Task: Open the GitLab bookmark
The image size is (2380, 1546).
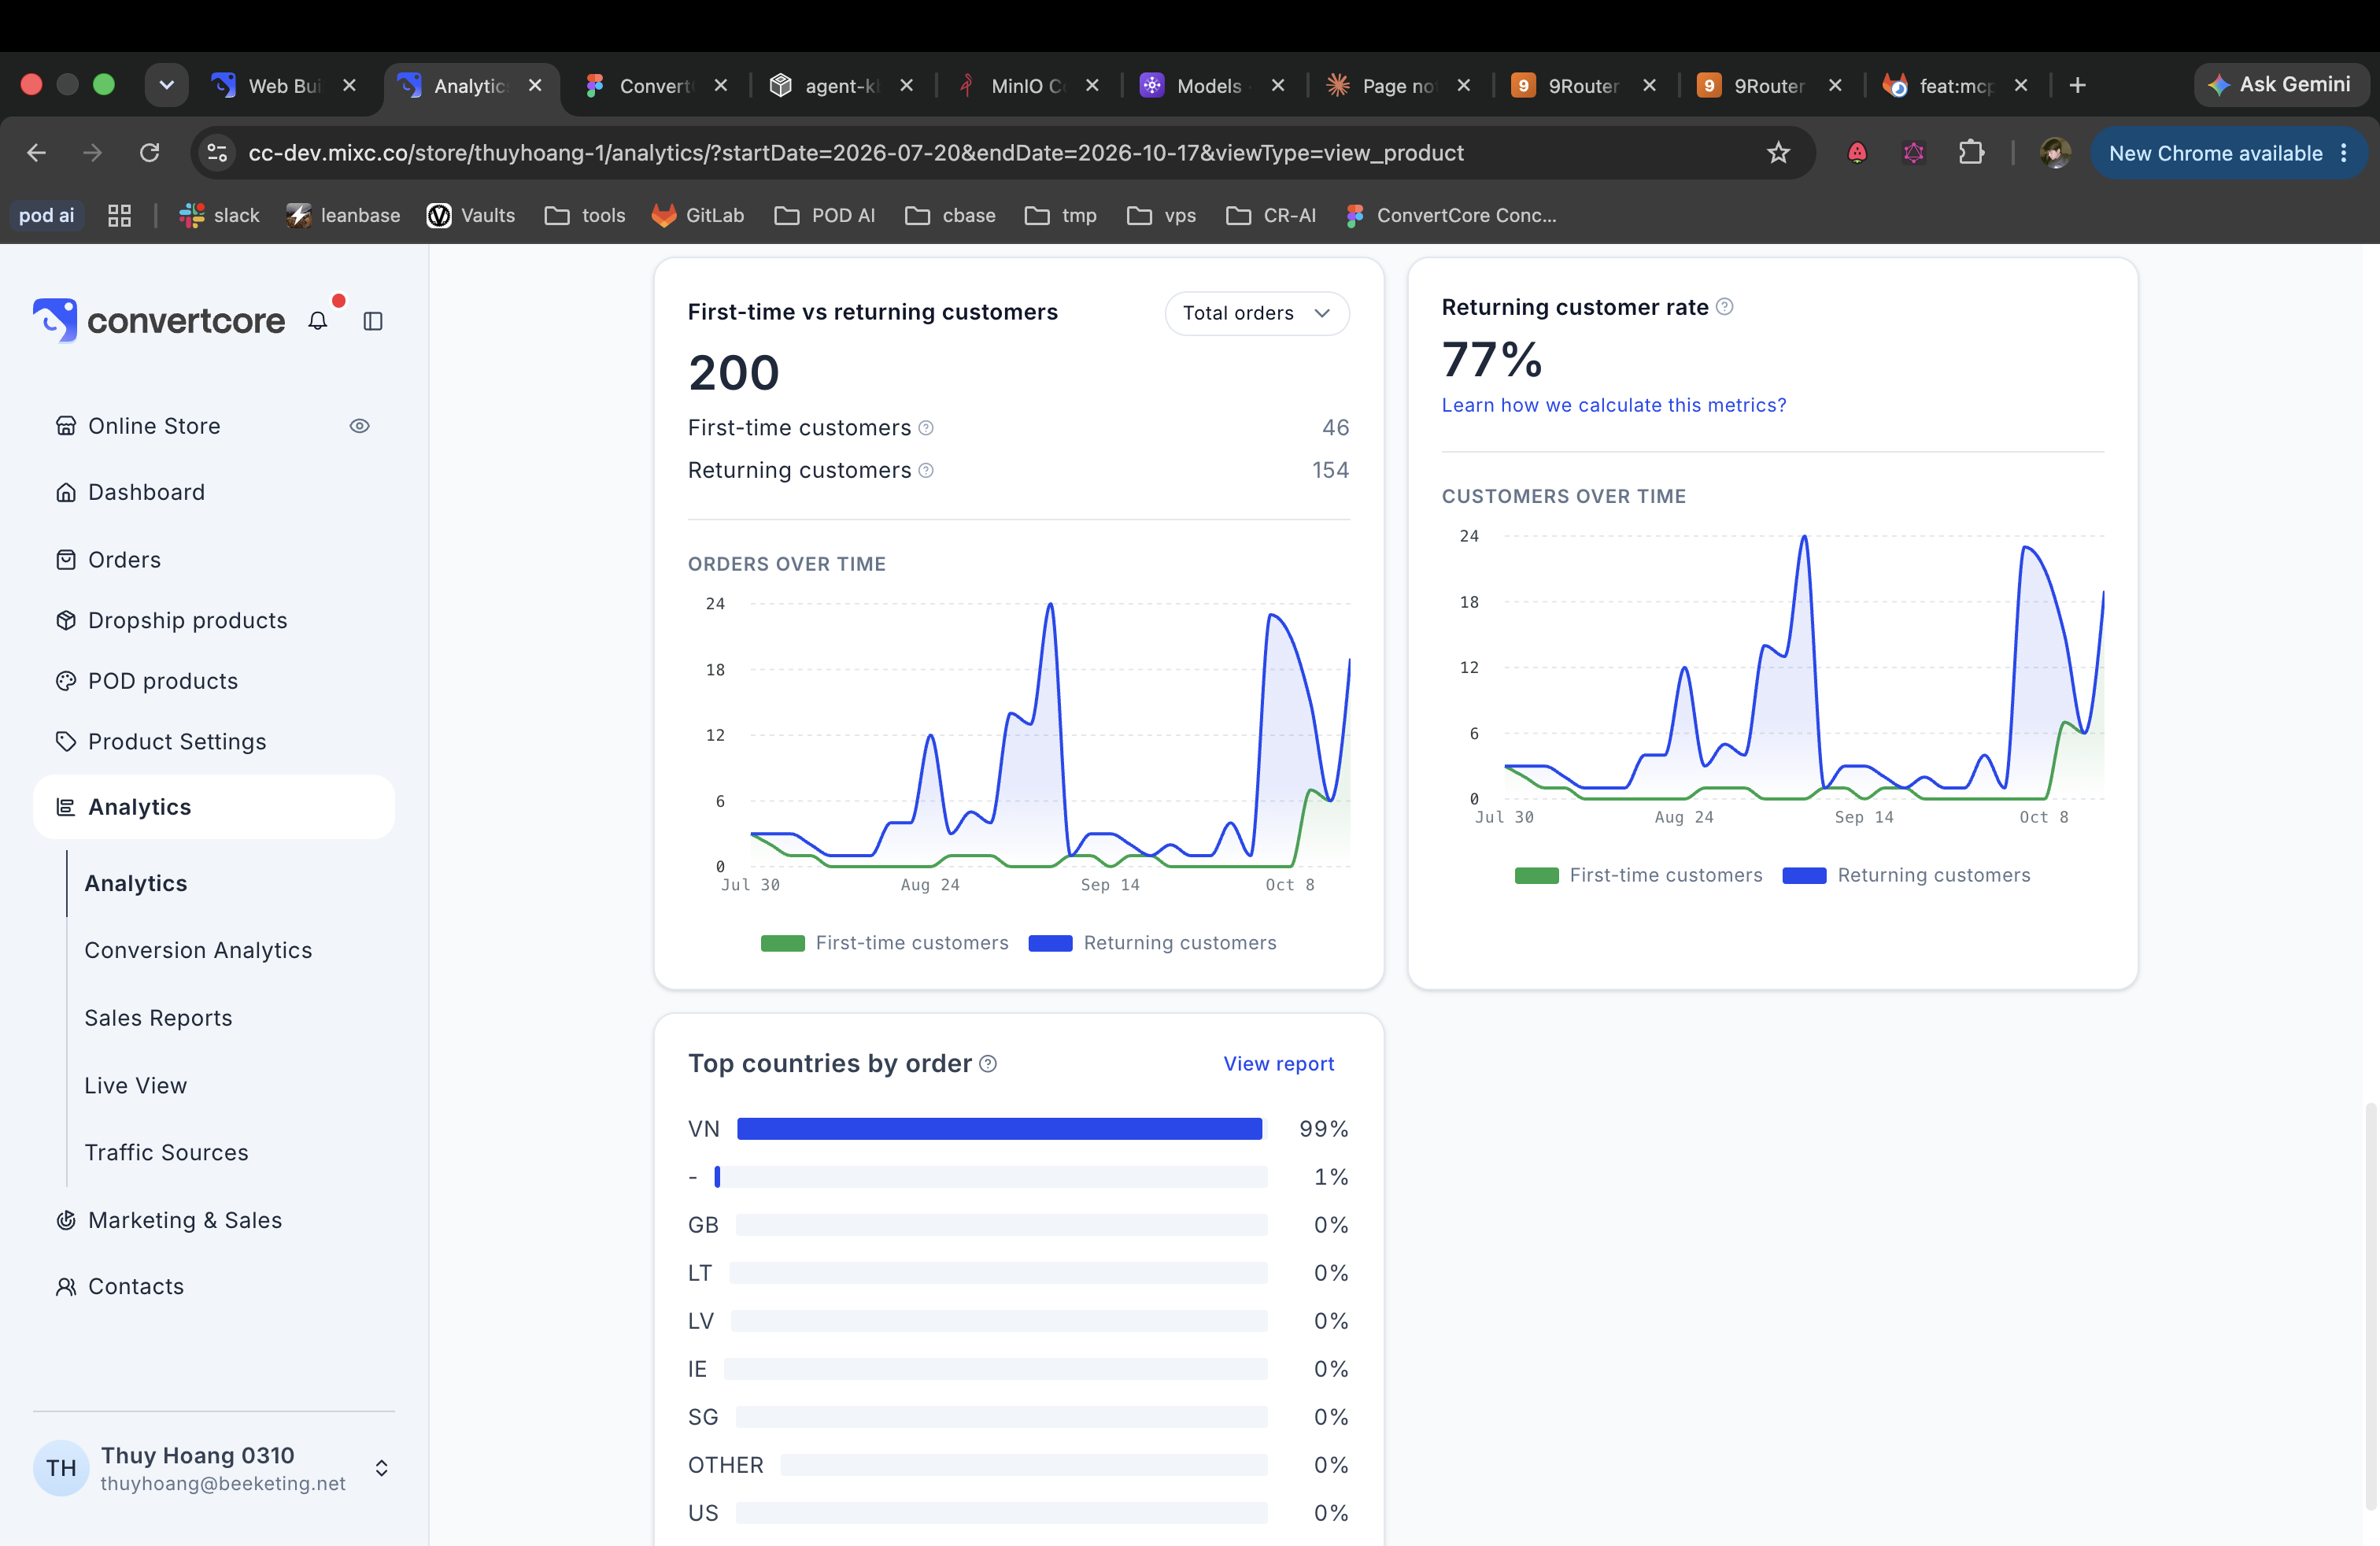Action: [698, 215]
